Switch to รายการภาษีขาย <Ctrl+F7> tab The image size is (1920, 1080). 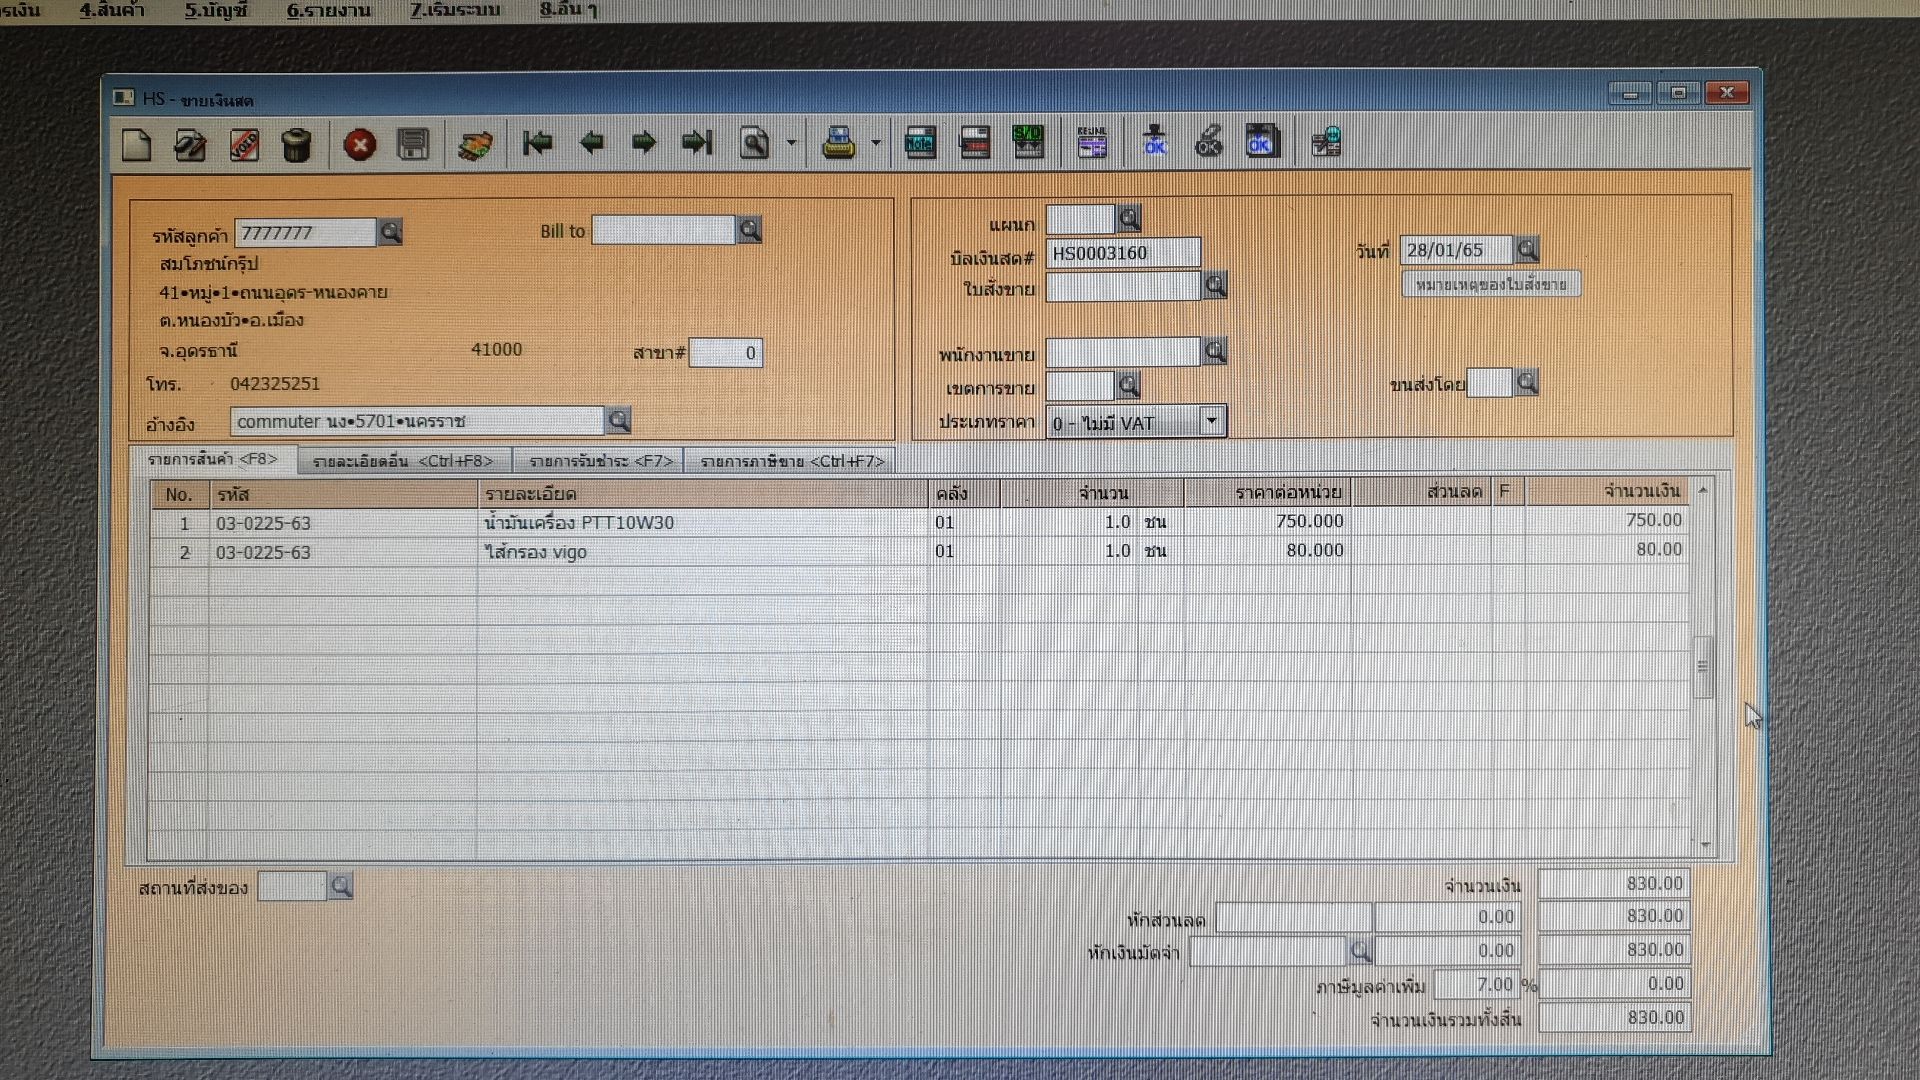tap(792, 461)
